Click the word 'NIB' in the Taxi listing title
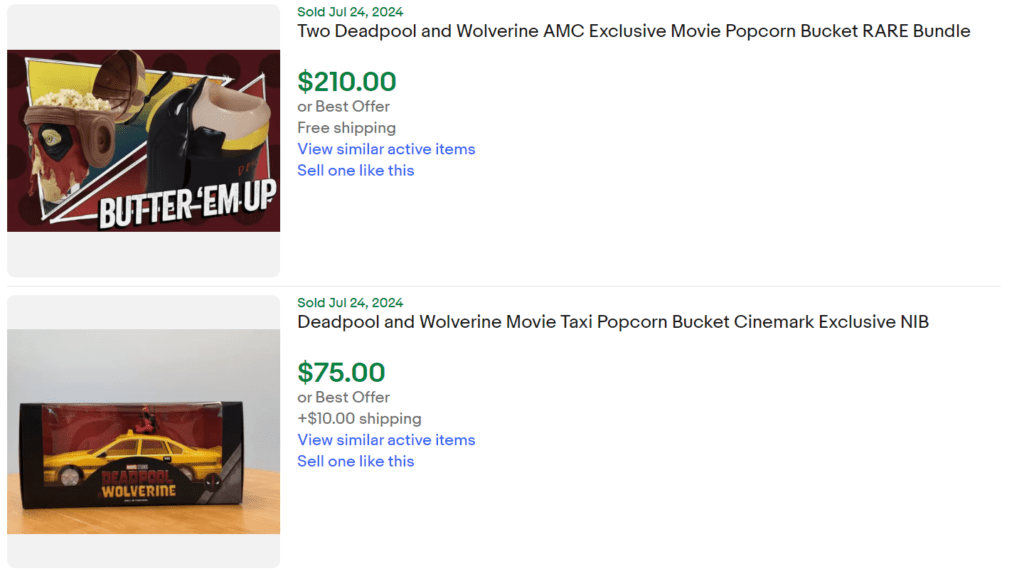Image resolution: width=1024 pixels, height=576 pixels. point(915,322)
